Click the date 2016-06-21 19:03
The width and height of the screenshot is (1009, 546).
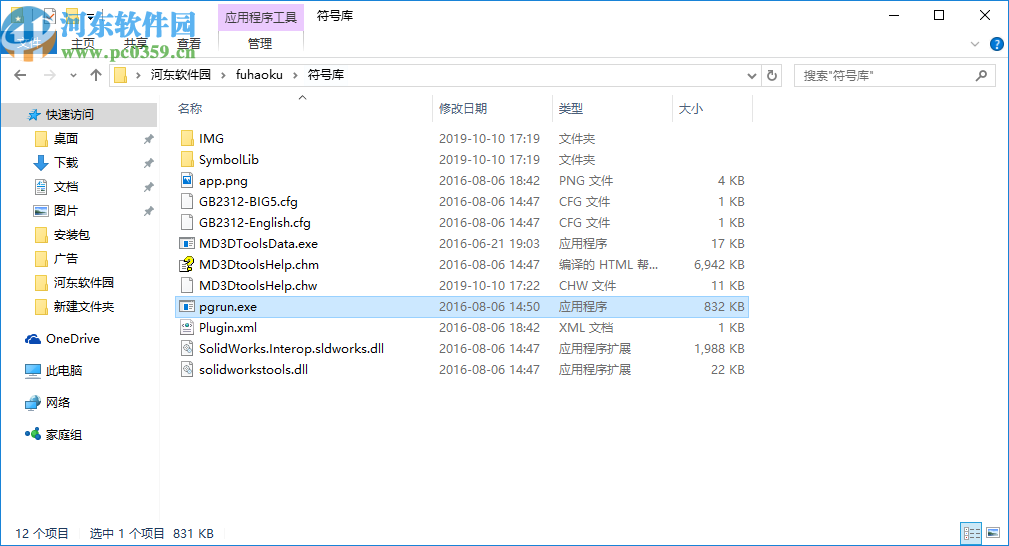(489, 244)
